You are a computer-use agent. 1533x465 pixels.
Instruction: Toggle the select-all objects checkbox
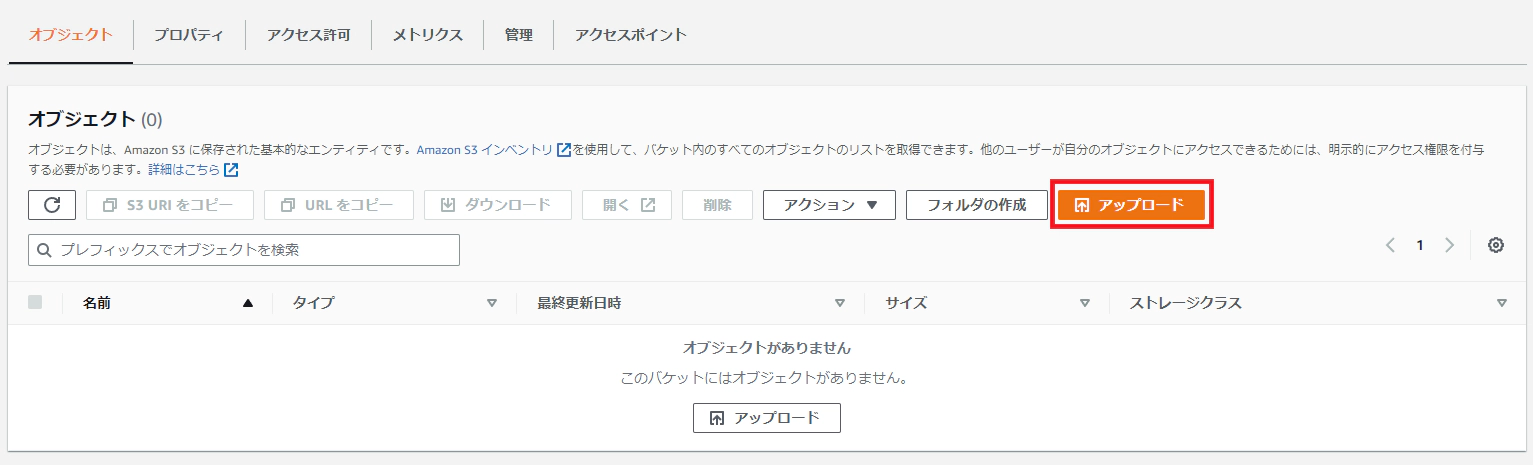tap(35, 303)
